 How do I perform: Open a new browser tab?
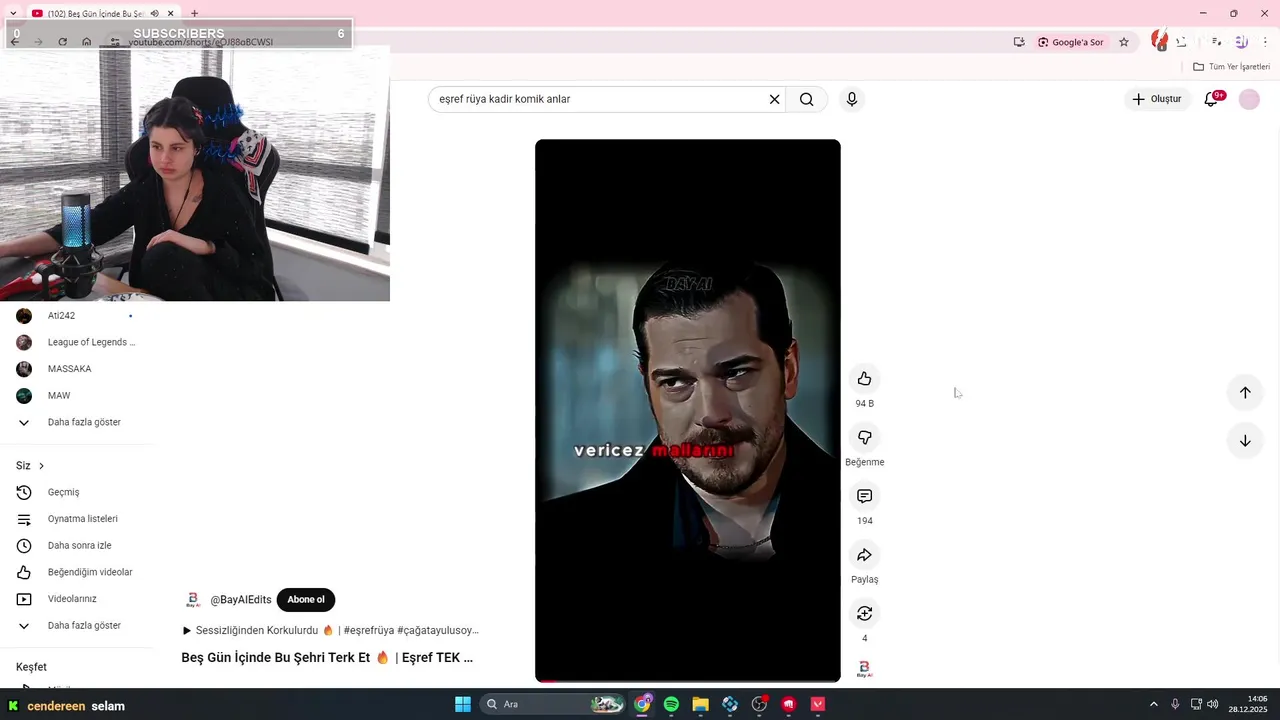click(194, 13)
